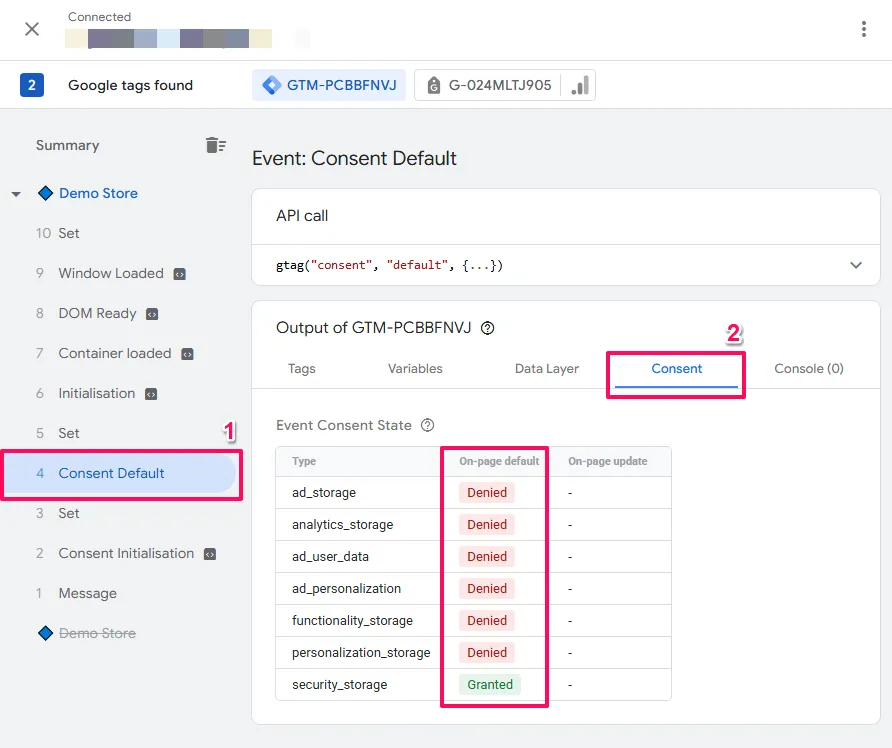Open the three-dot overflow menu
Viewport: 892px width, 748px height.
[864, 29]
